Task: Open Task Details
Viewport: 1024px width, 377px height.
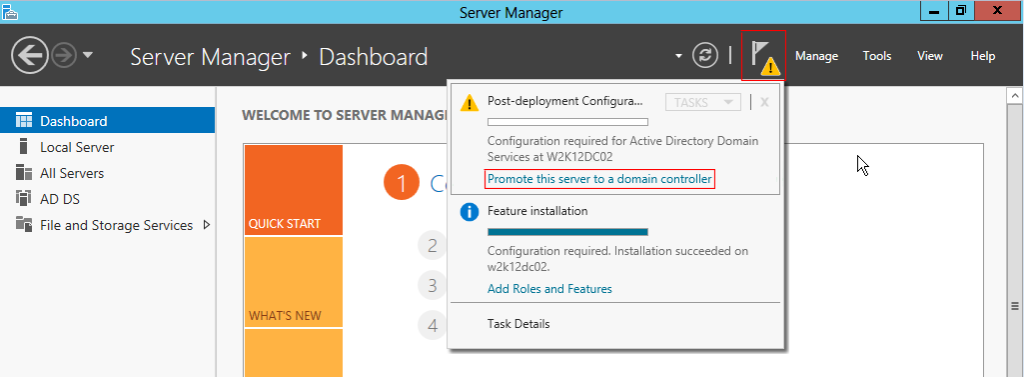Action: tap(519, 323)
